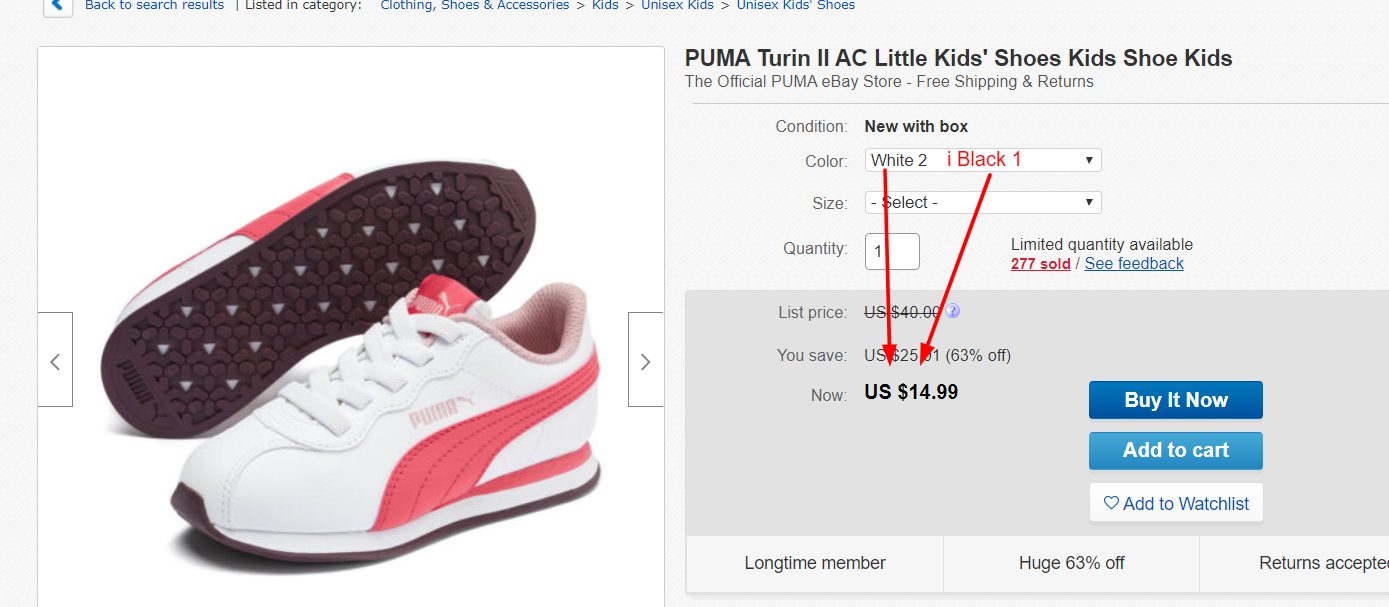Advance to the next product image
Viewport: 1389px width, 607px height.
pyautogui.click(x=645, y=360)
